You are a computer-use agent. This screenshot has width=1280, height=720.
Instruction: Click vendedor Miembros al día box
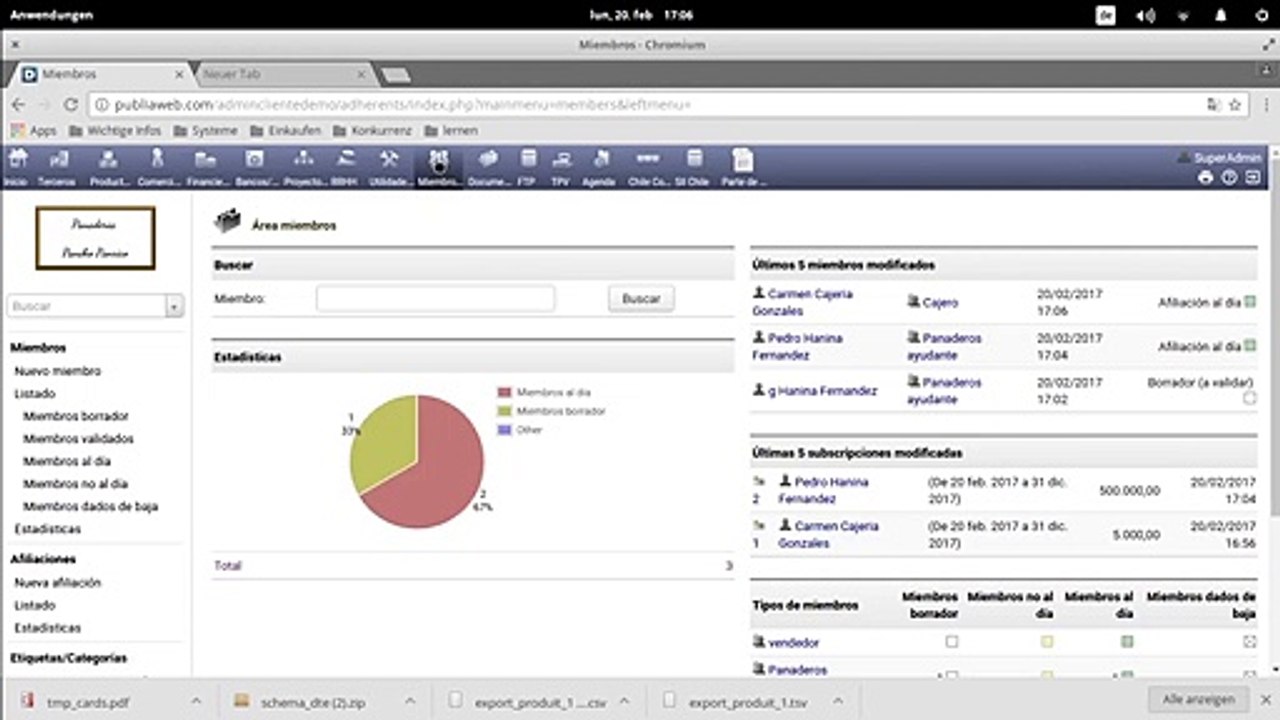coord(1127,642)
